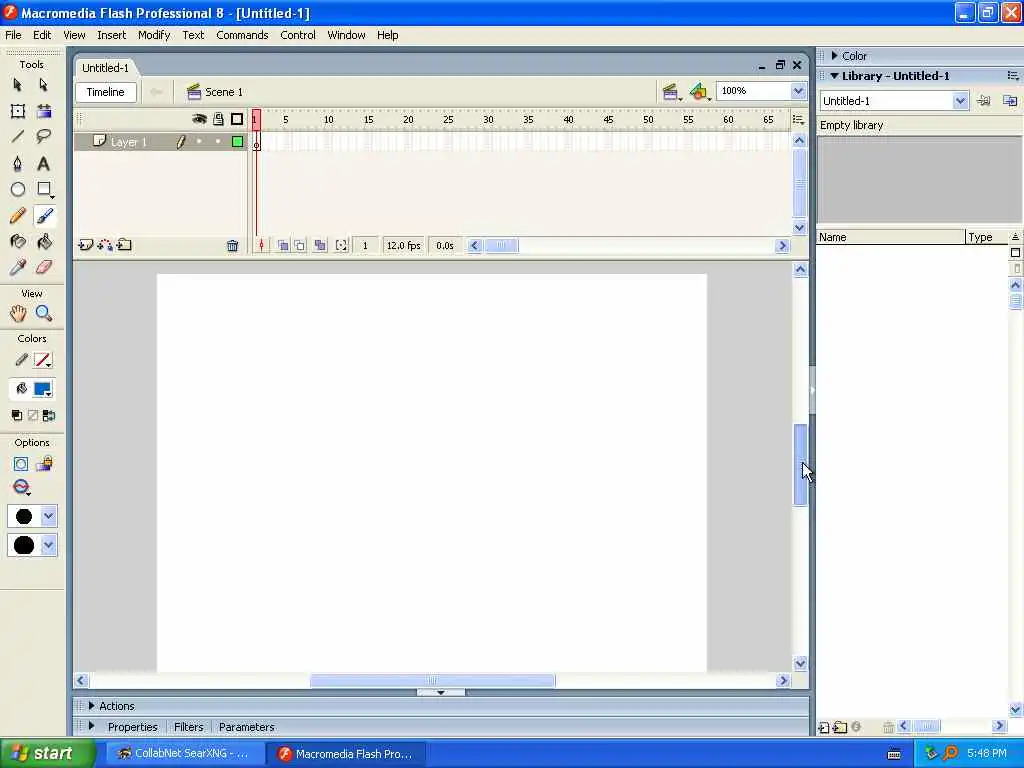The image size is (1024, 768).
Task: Add a motion guide layer
Action: (x=104, y=246)
